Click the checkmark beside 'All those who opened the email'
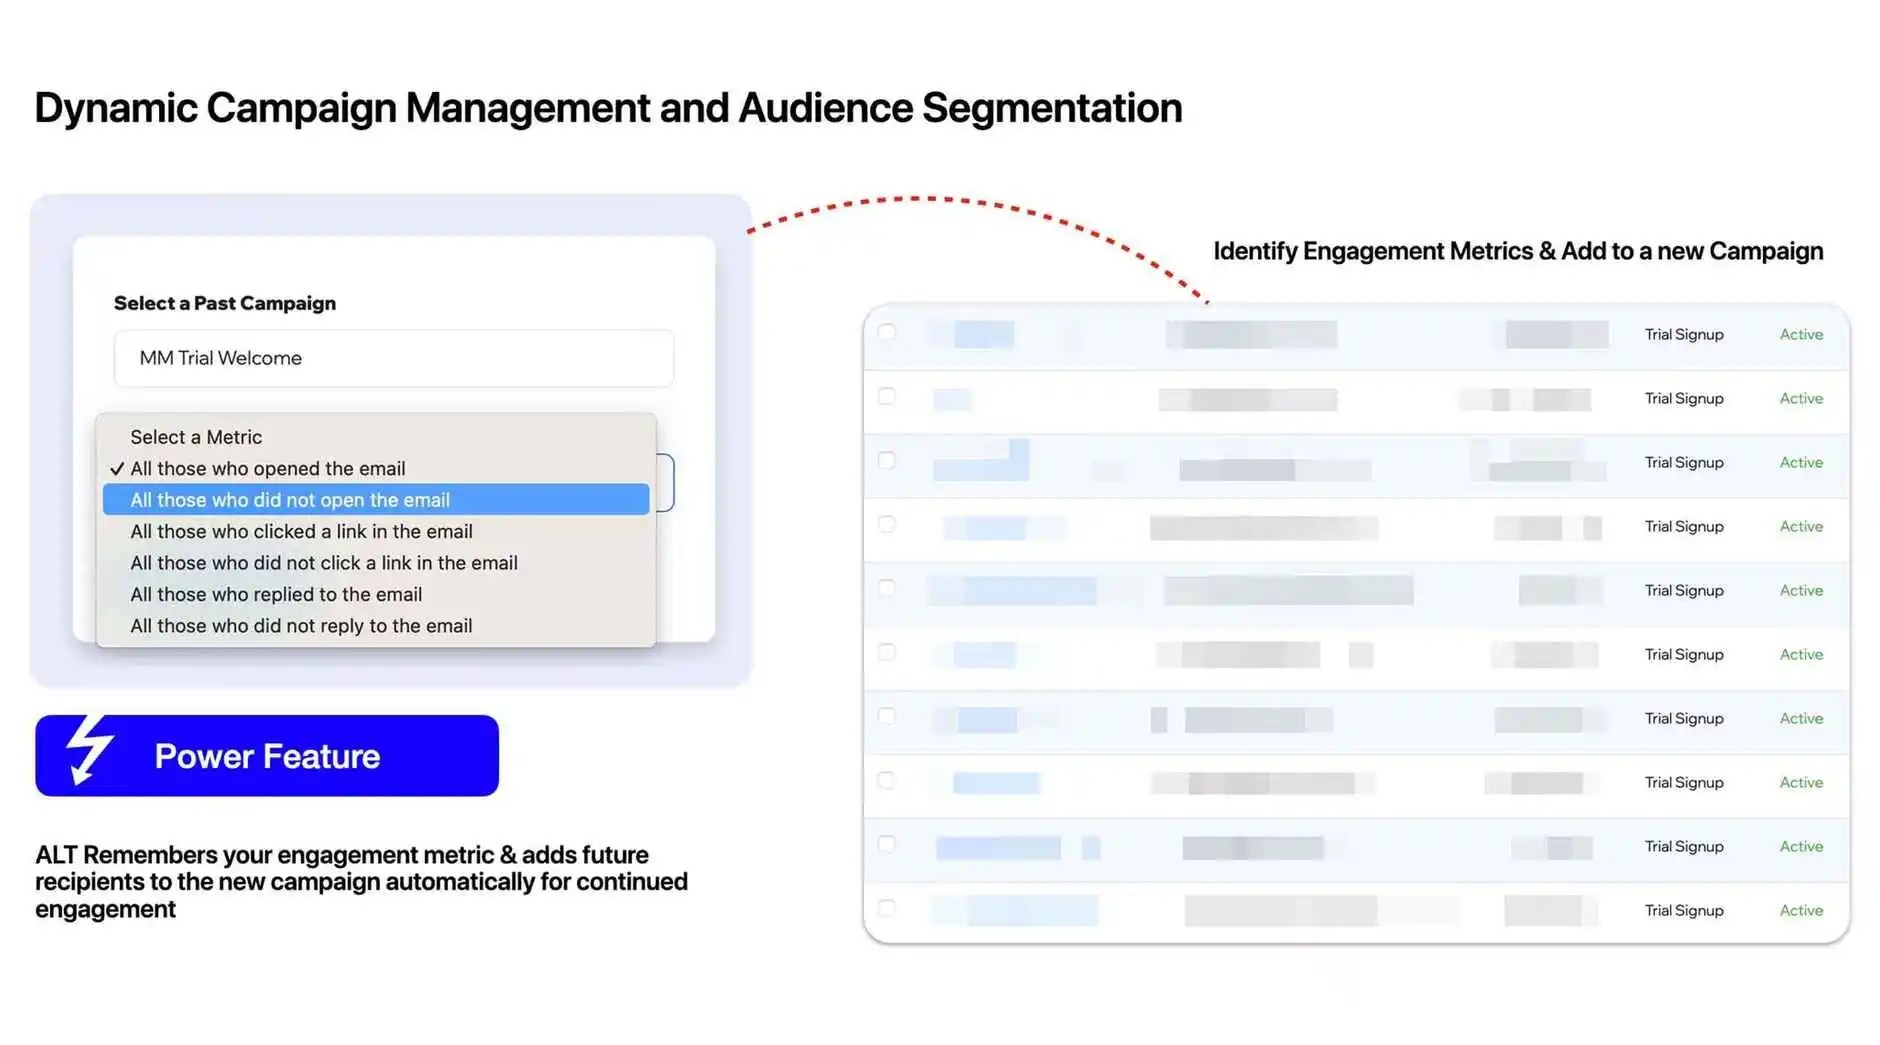This screenshot has width=1880, height=1045. click(x=117, y=468)
